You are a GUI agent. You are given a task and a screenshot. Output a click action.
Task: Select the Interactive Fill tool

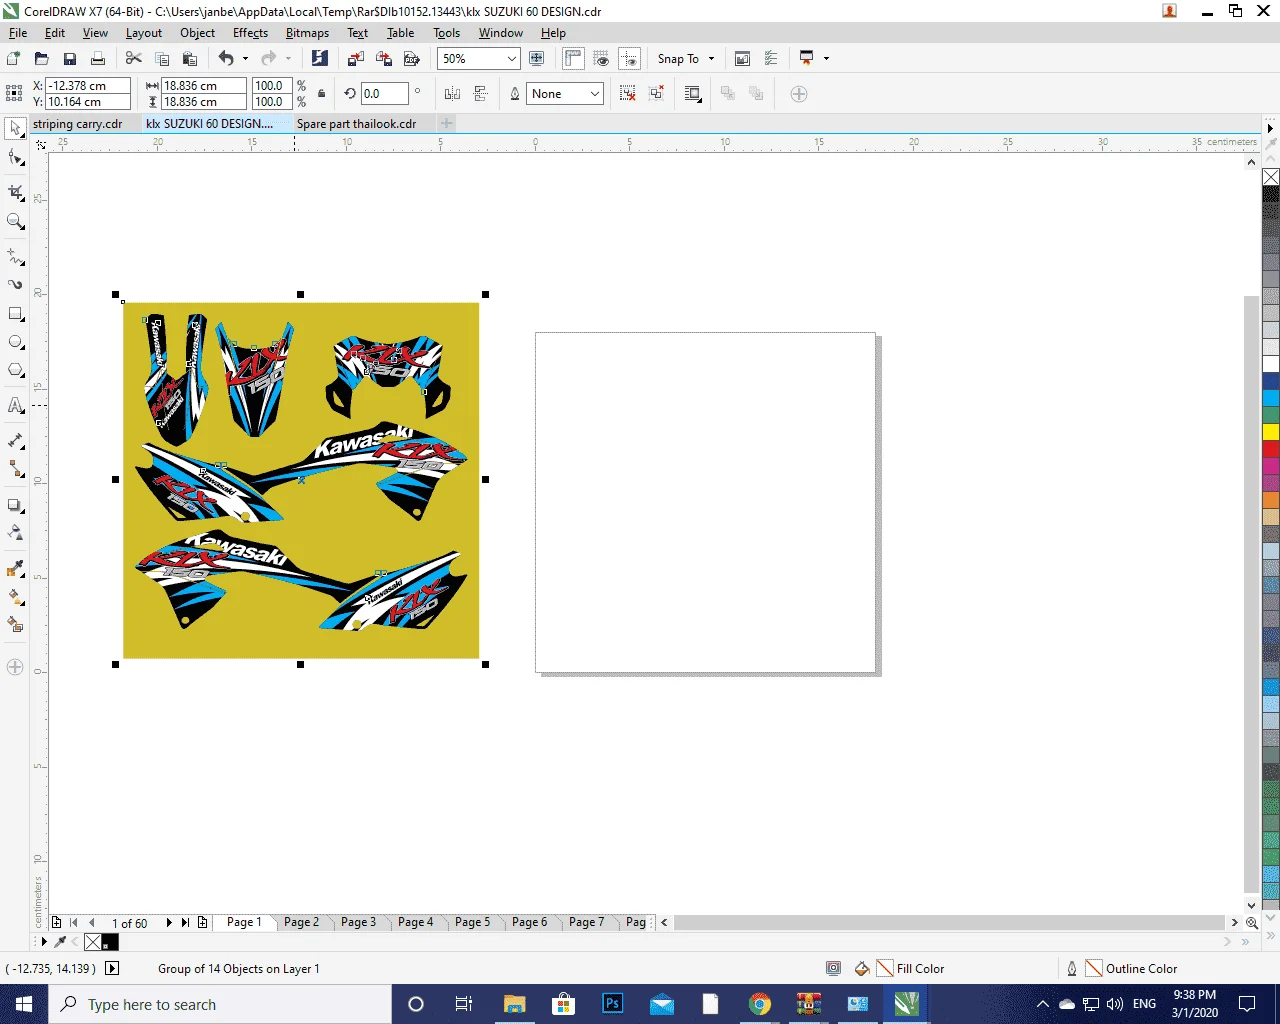pos(15,597)
